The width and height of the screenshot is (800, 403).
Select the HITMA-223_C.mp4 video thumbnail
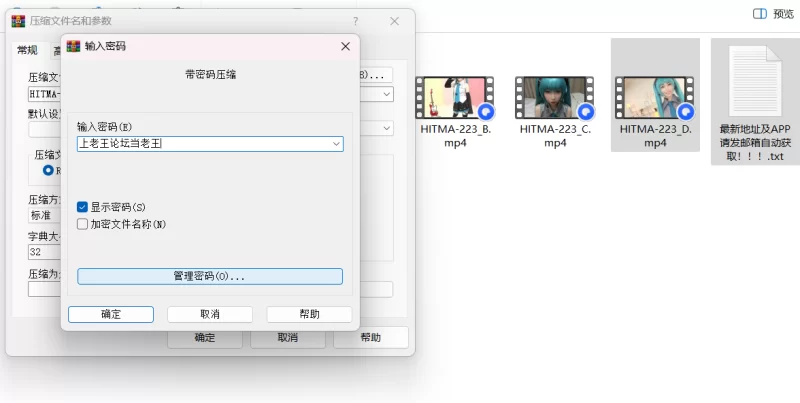click(x=555, y=97)
